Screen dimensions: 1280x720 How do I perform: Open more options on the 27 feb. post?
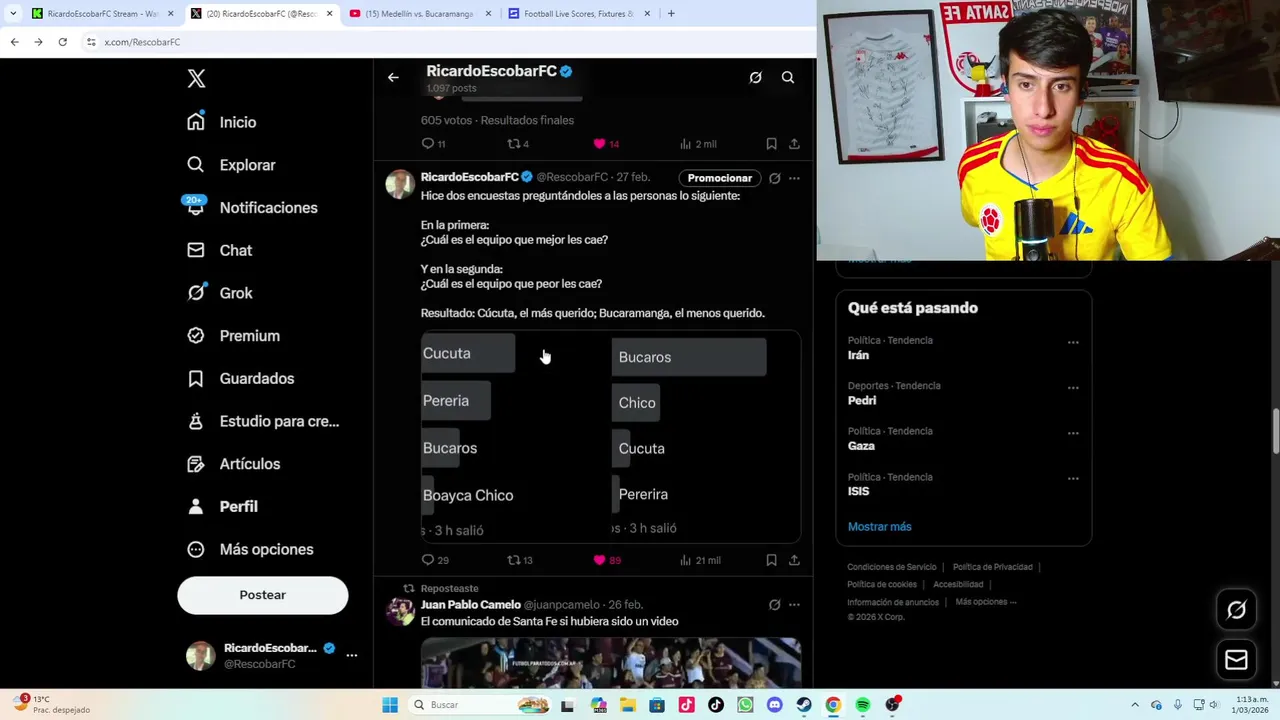click(794, 178)
